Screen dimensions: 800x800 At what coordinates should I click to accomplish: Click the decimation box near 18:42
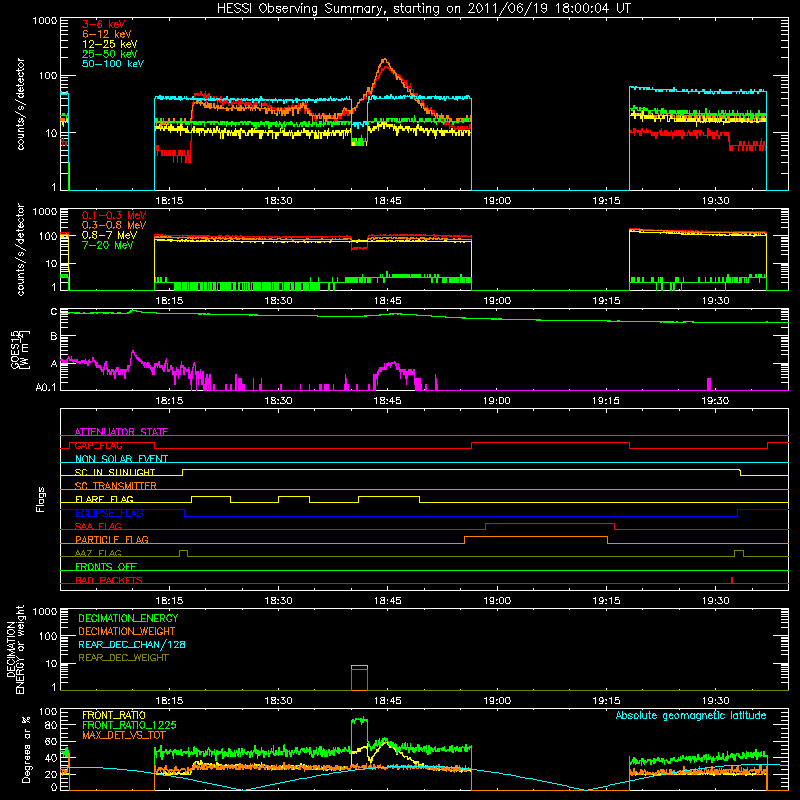[x=359, y=678]
